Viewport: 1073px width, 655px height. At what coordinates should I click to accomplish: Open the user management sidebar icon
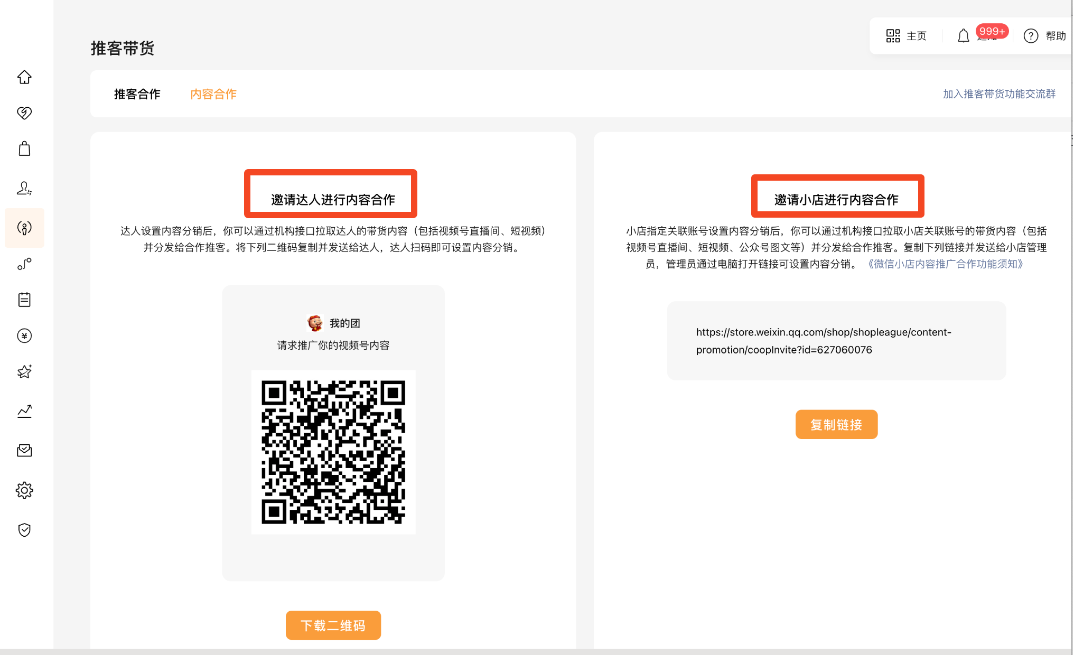[25, 187]
